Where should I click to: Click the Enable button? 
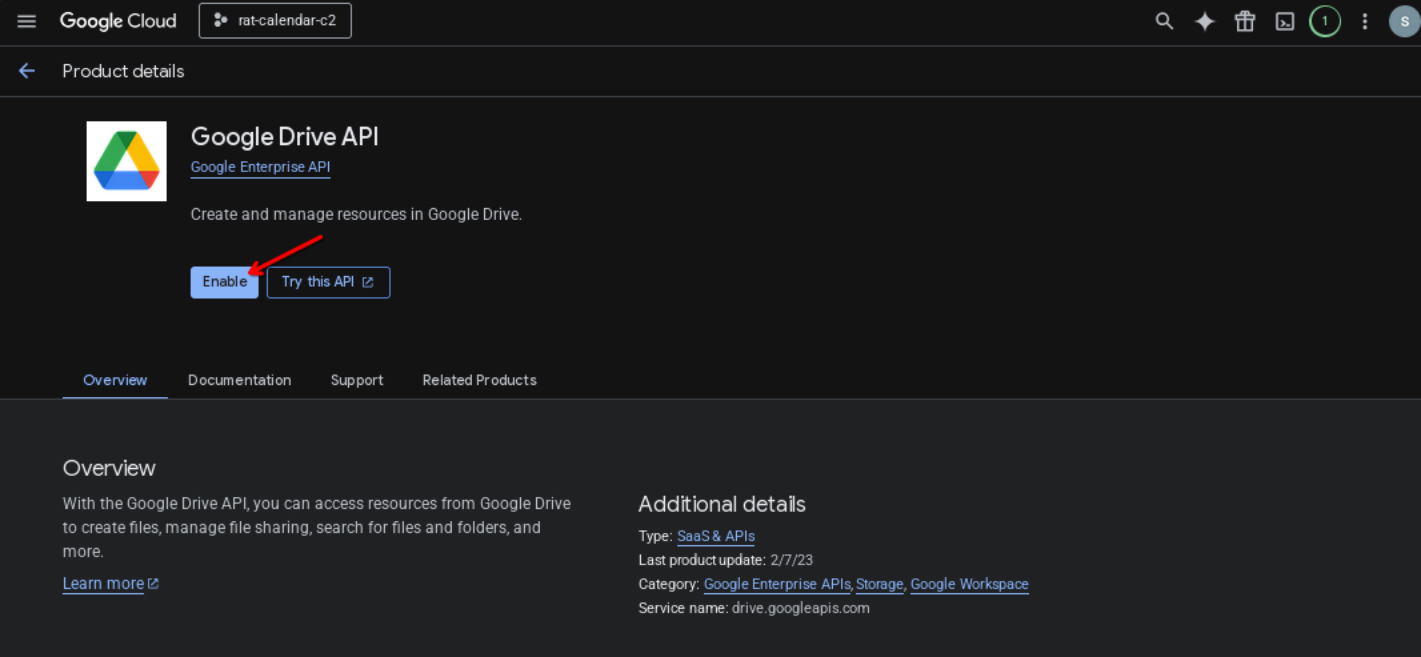click(x=225, y=282)
